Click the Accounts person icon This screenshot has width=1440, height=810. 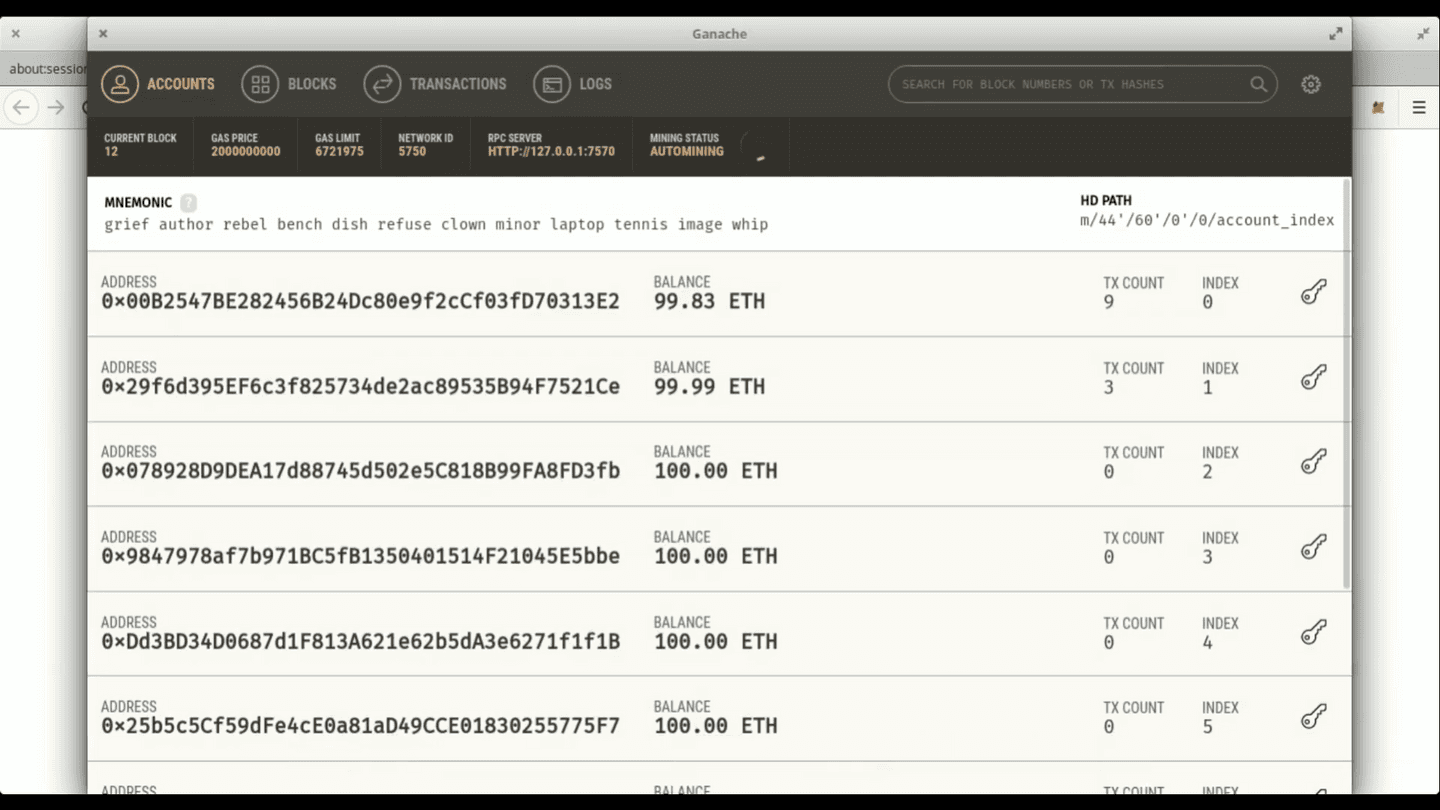(x=119, y=84)
